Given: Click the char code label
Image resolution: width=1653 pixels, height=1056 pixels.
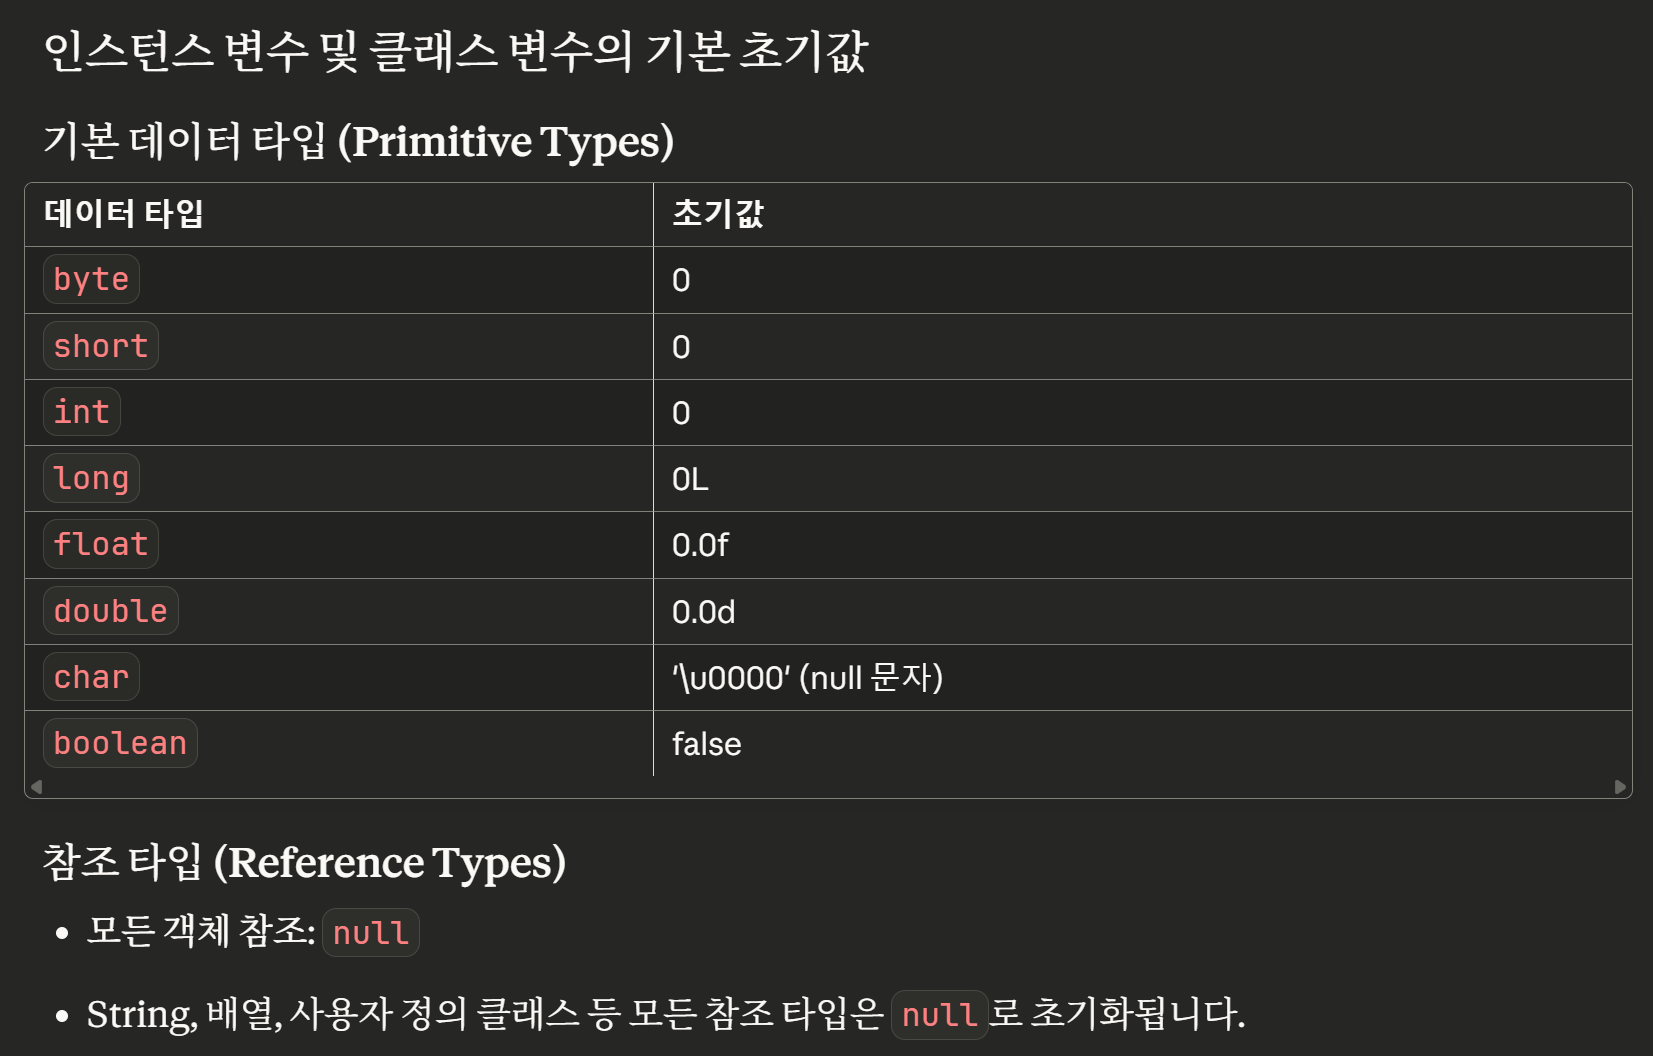Looking at the screenshot, I should 91,678.
